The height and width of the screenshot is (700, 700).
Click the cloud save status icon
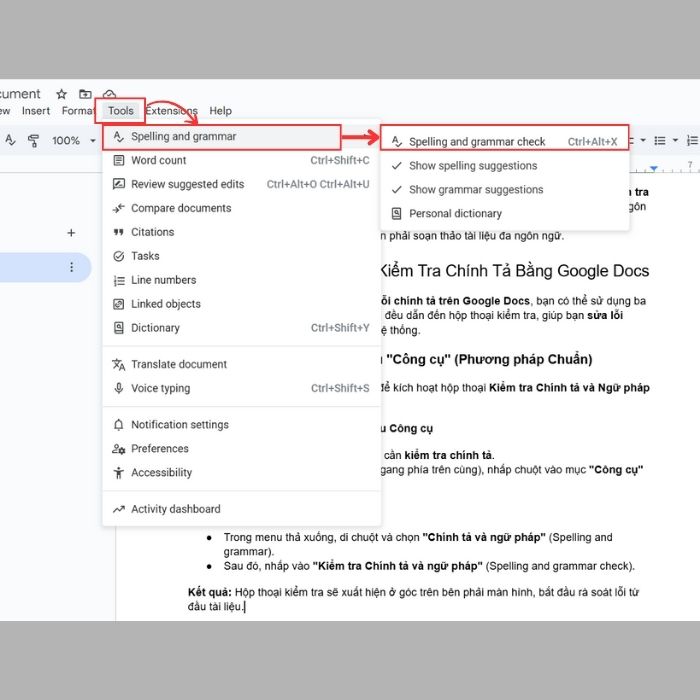(x=109, y=93)
